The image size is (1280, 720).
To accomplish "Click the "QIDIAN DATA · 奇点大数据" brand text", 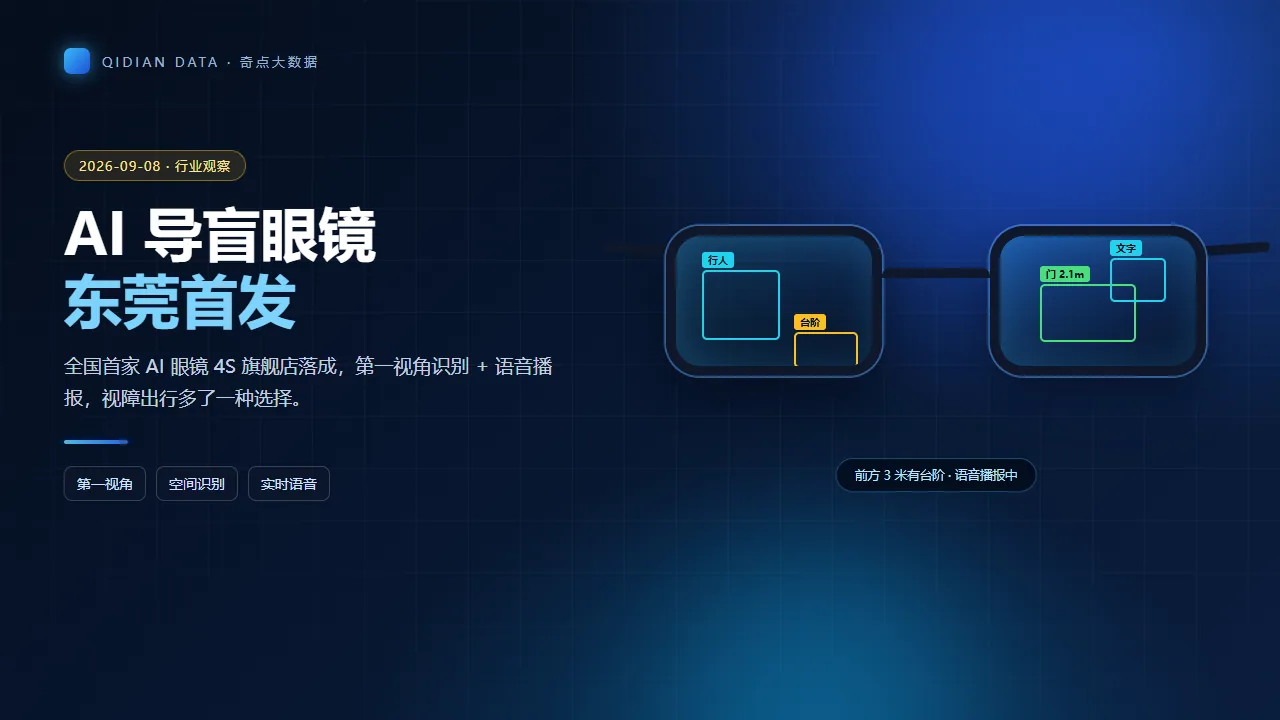I will point(210,62).
